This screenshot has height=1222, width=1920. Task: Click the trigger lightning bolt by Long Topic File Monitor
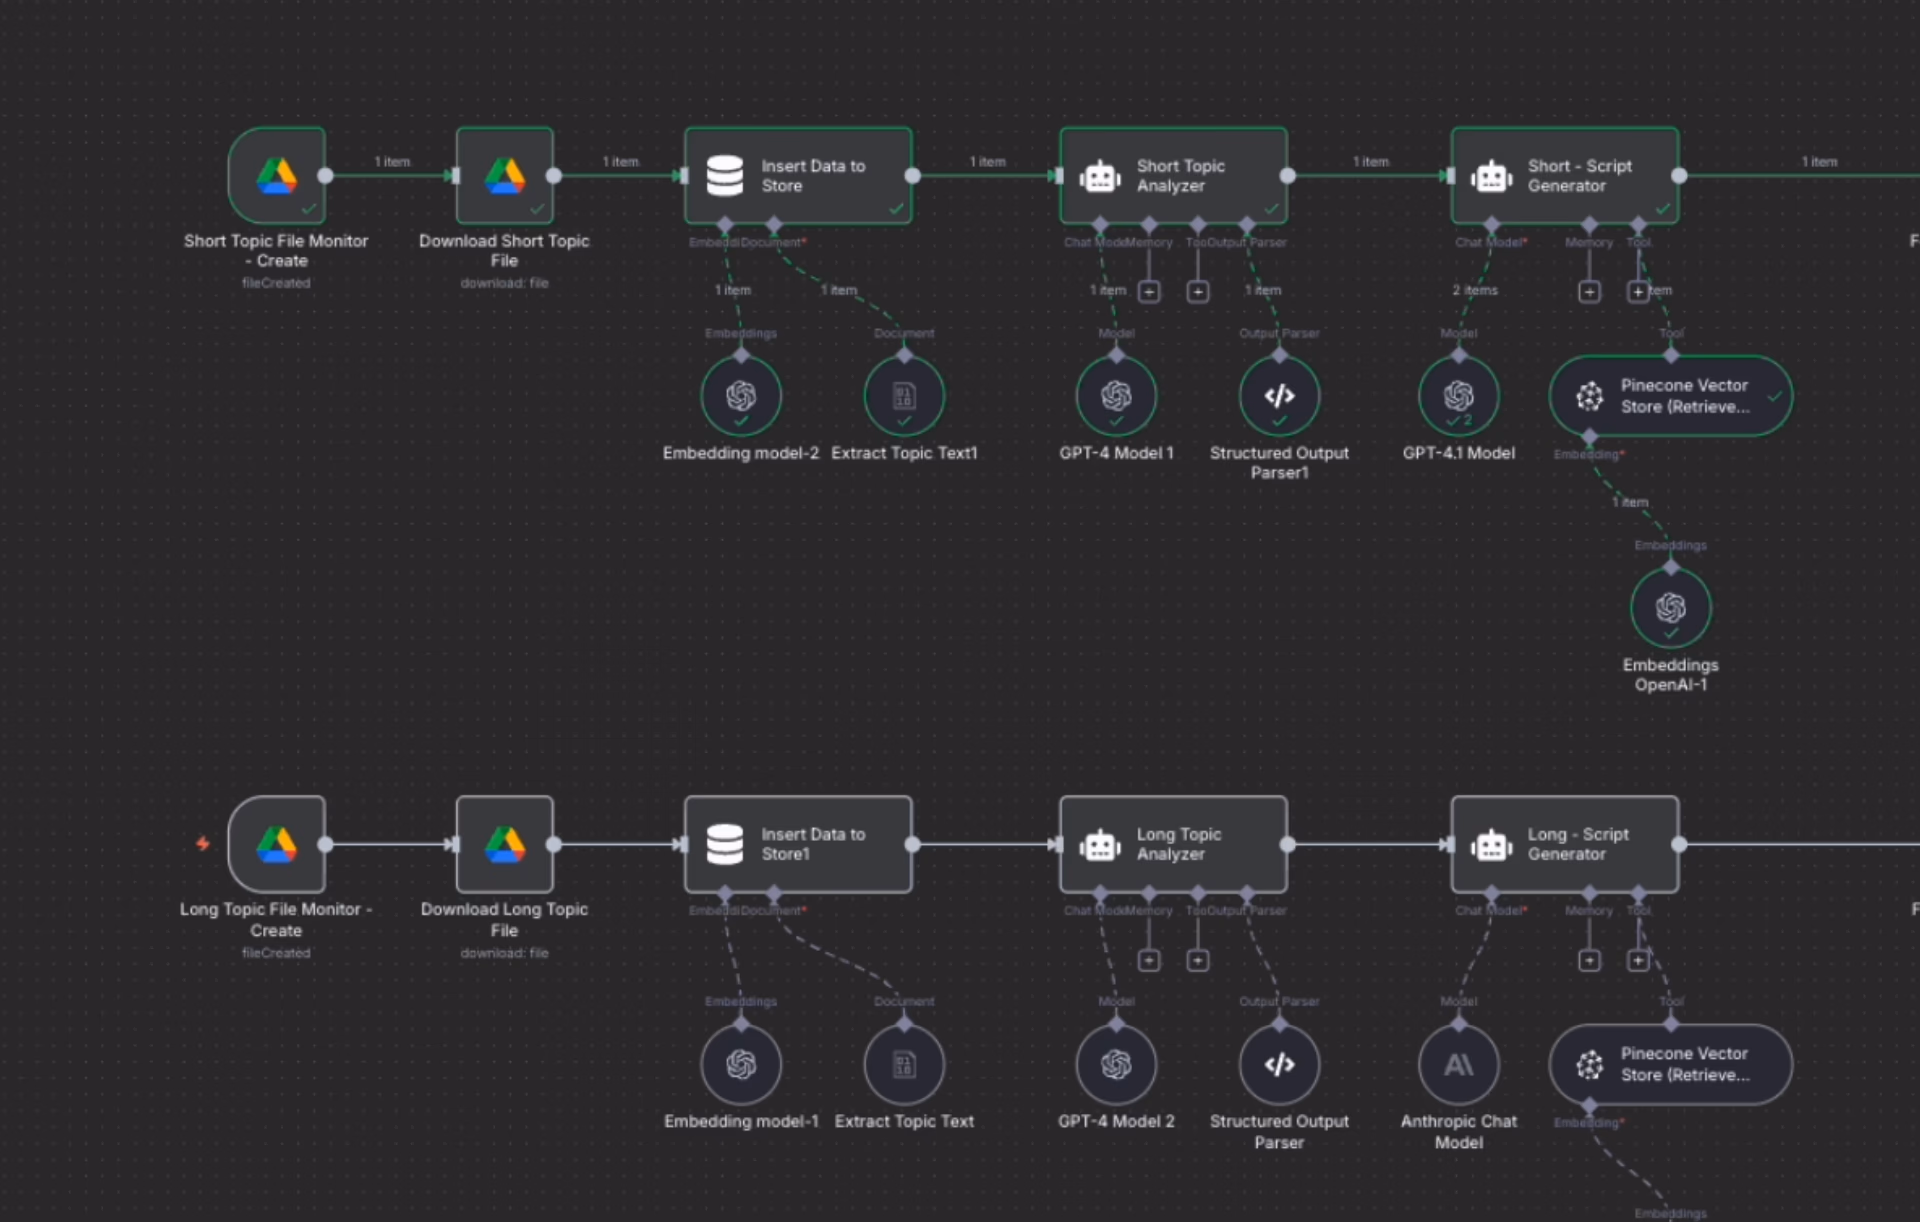[203, 844]
